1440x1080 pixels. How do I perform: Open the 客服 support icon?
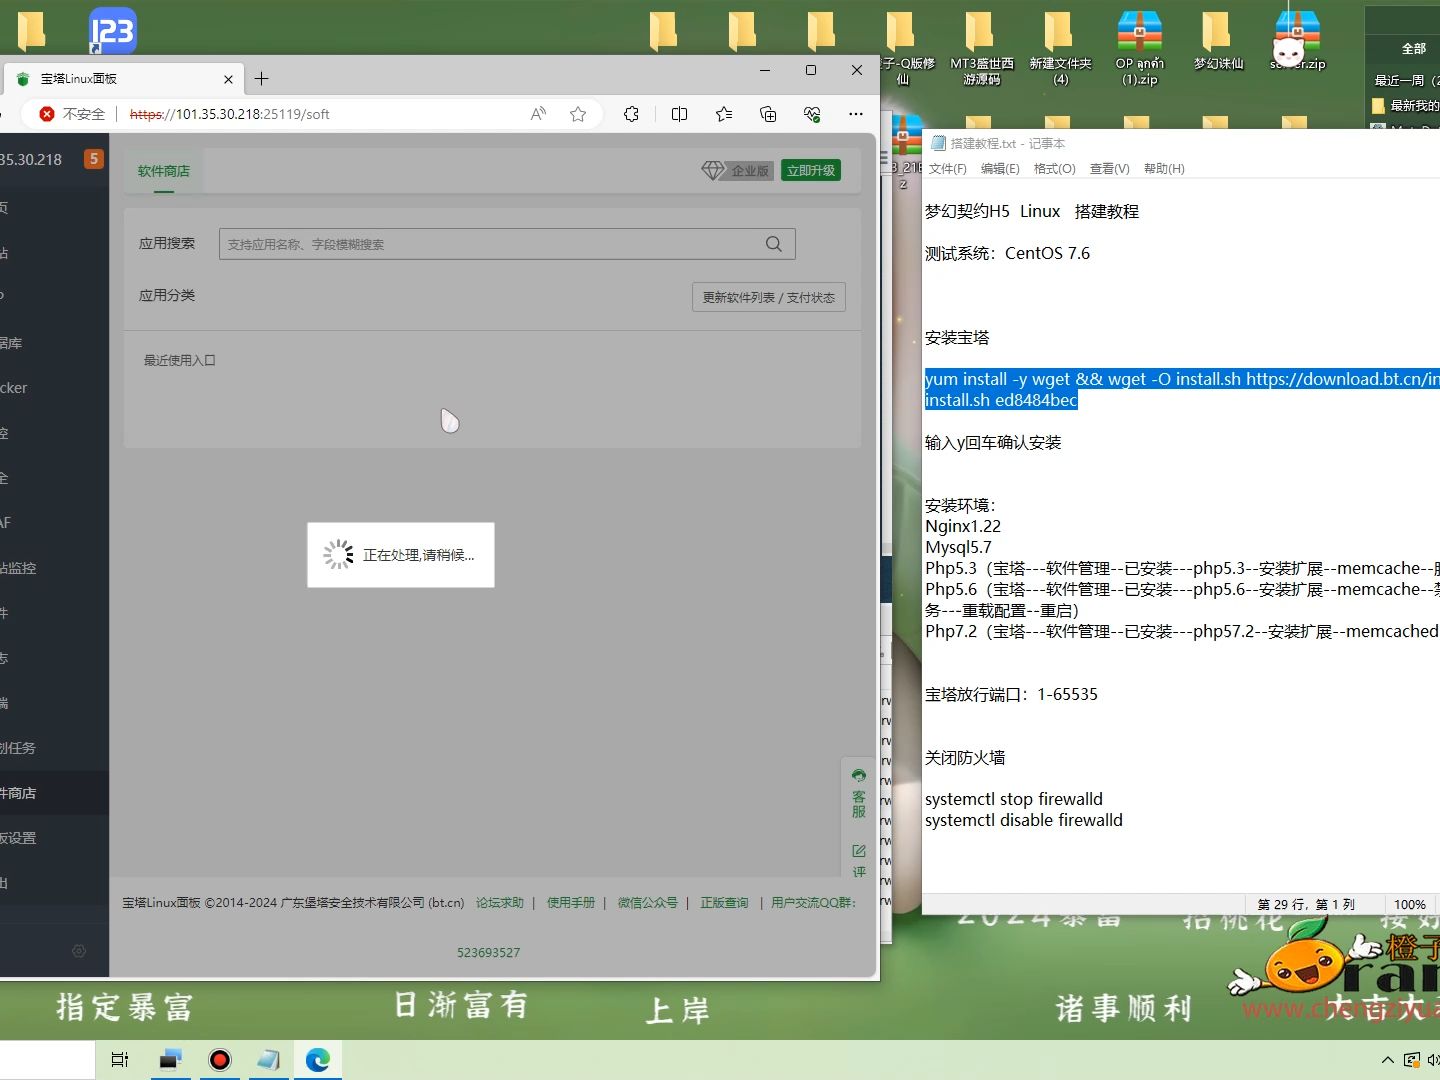[x=859, y=793]
